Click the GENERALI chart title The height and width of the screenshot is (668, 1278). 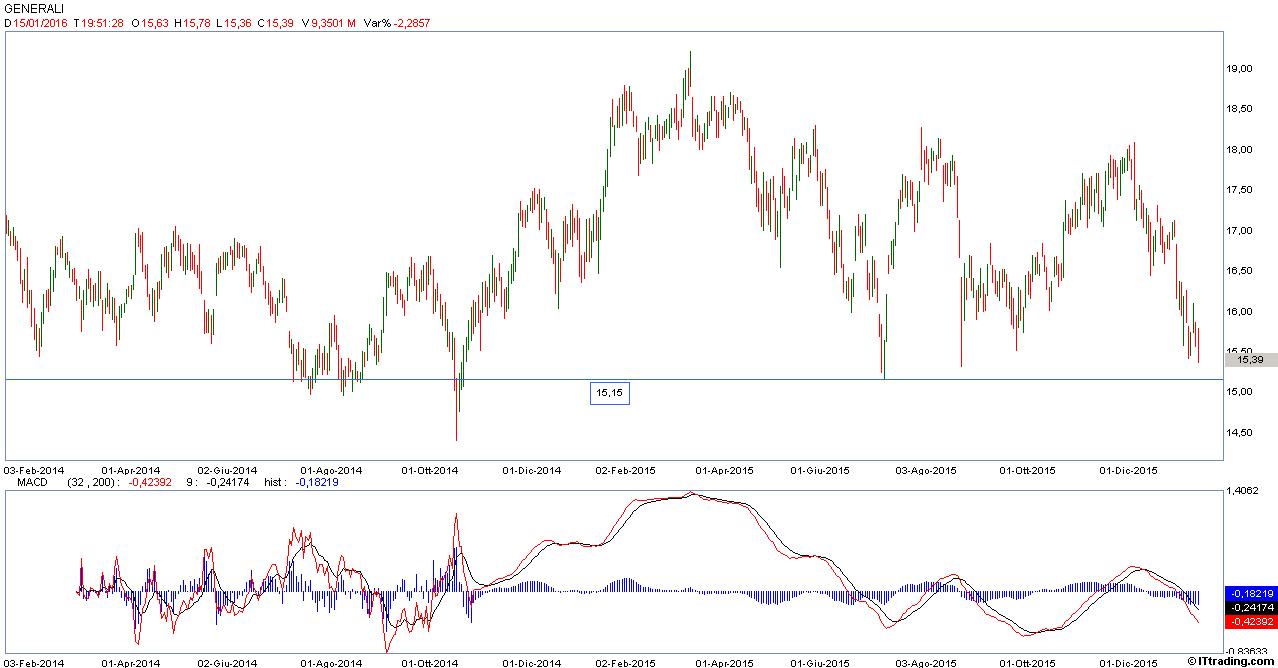click(34, 8)
